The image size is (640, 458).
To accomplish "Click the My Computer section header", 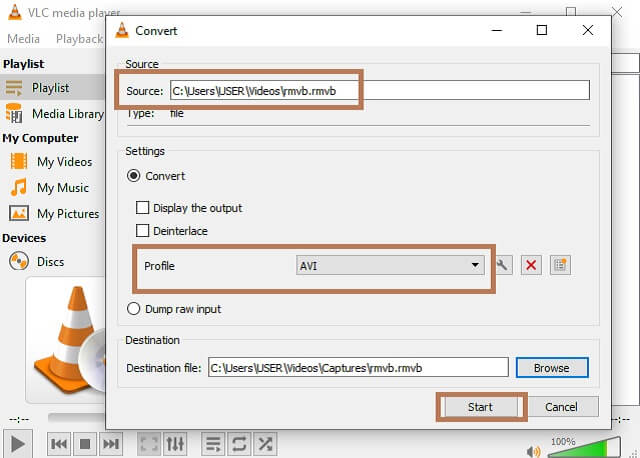I will click(40, 138).
